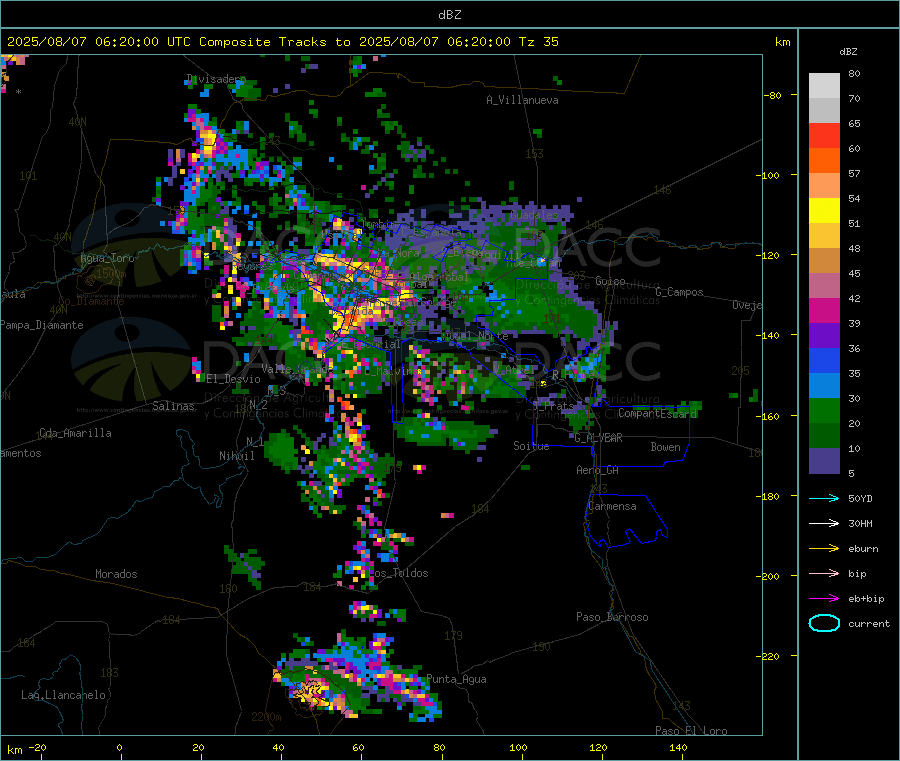This screenshot has height=761, width=900.
Task: Click the 100 km horizontal axis tick
Action: point(518,747)
